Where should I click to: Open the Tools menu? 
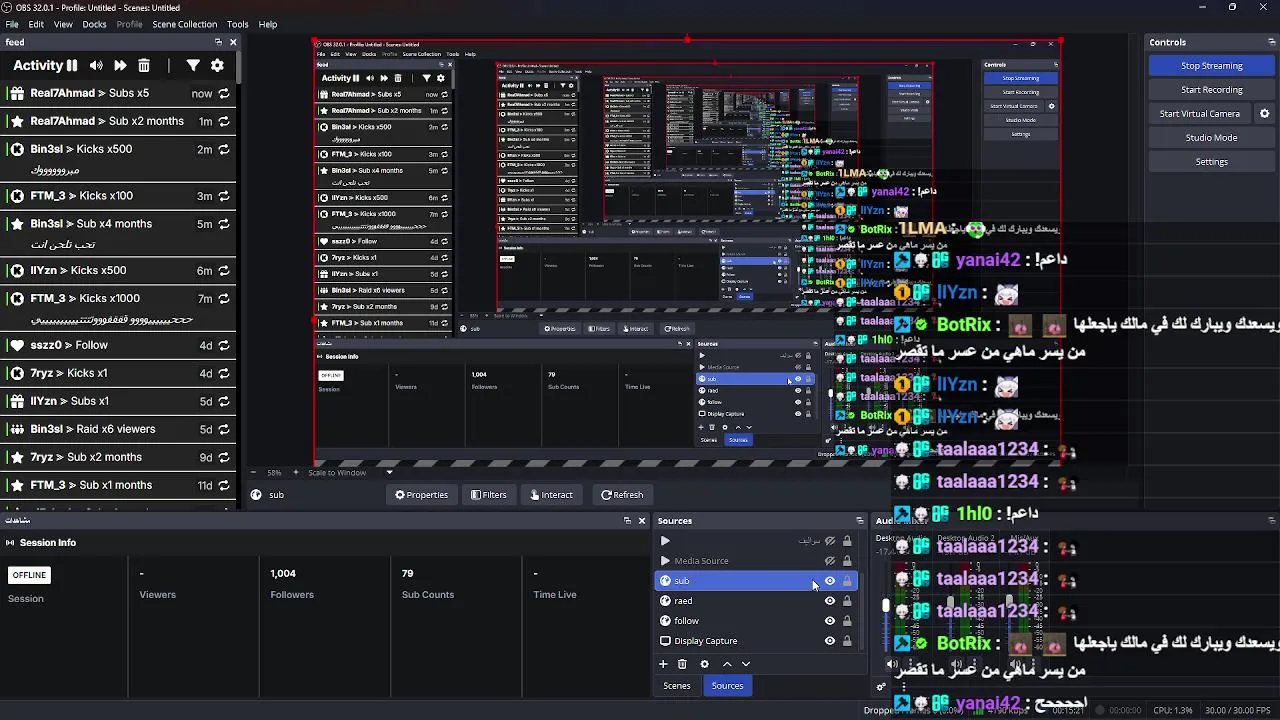pos(238,24)
